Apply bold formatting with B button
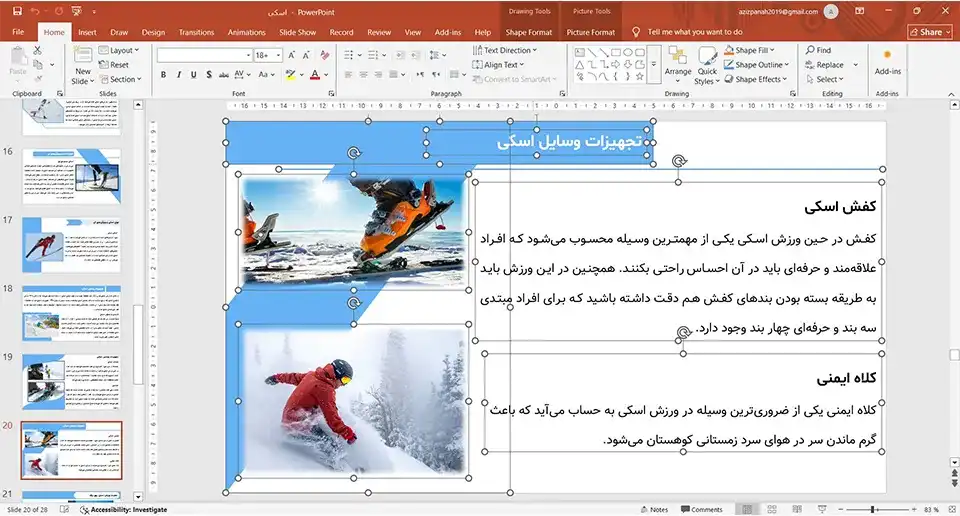Image resolution: width=960 pixels, height=516 pixels. pos(163,75)
